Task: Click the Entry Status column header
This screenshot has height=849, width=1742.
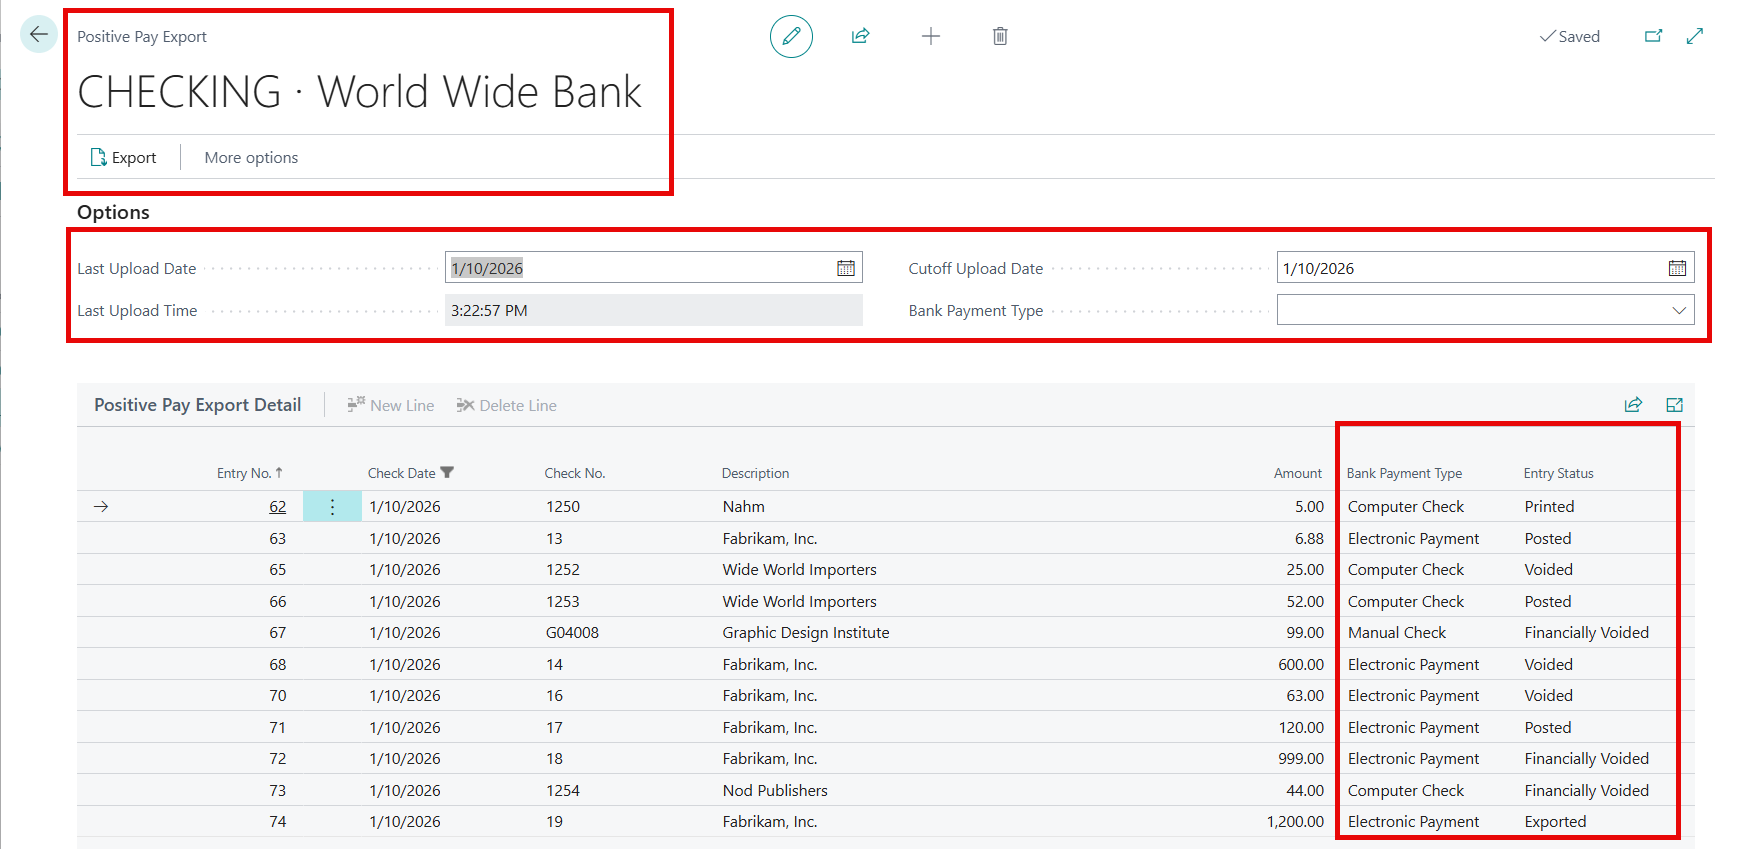Action: pyautogui.click(x=1558, y=473)
